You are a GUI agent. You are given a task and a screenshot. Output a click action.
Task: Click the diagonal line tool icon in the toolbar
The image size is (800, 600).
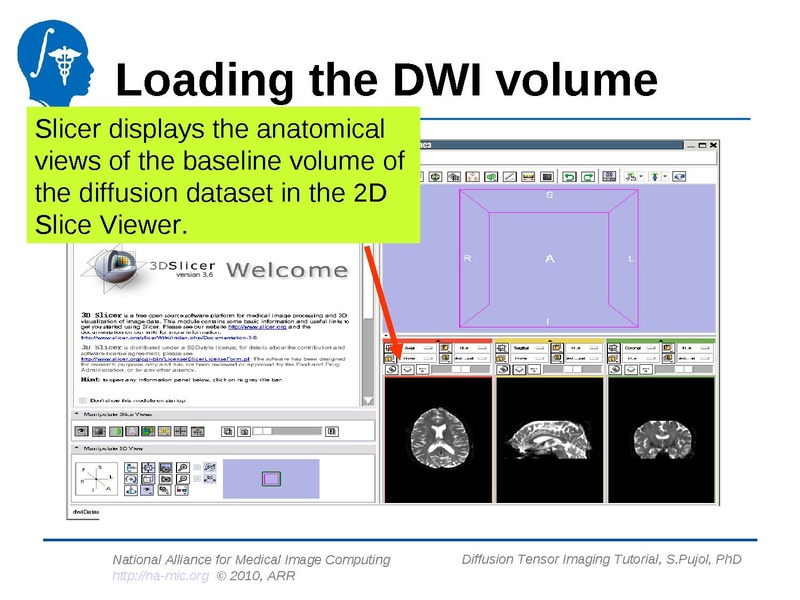[510, 177]
